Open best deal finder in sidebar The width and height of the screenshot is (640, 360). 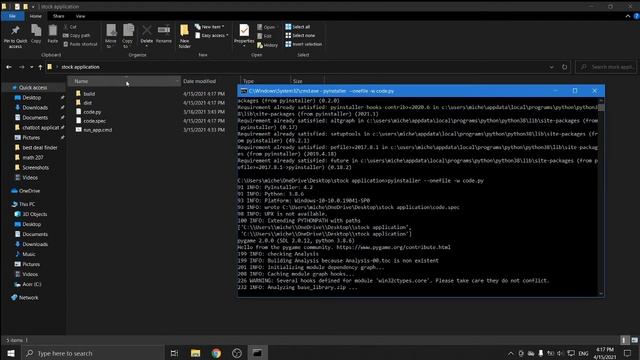coord(40,147)
